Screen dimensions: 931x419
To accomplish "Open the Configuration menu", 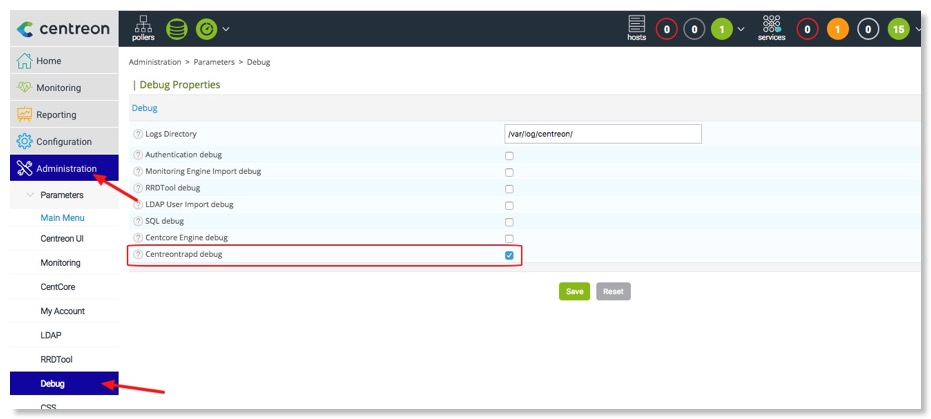I will [x=63, y=142].
